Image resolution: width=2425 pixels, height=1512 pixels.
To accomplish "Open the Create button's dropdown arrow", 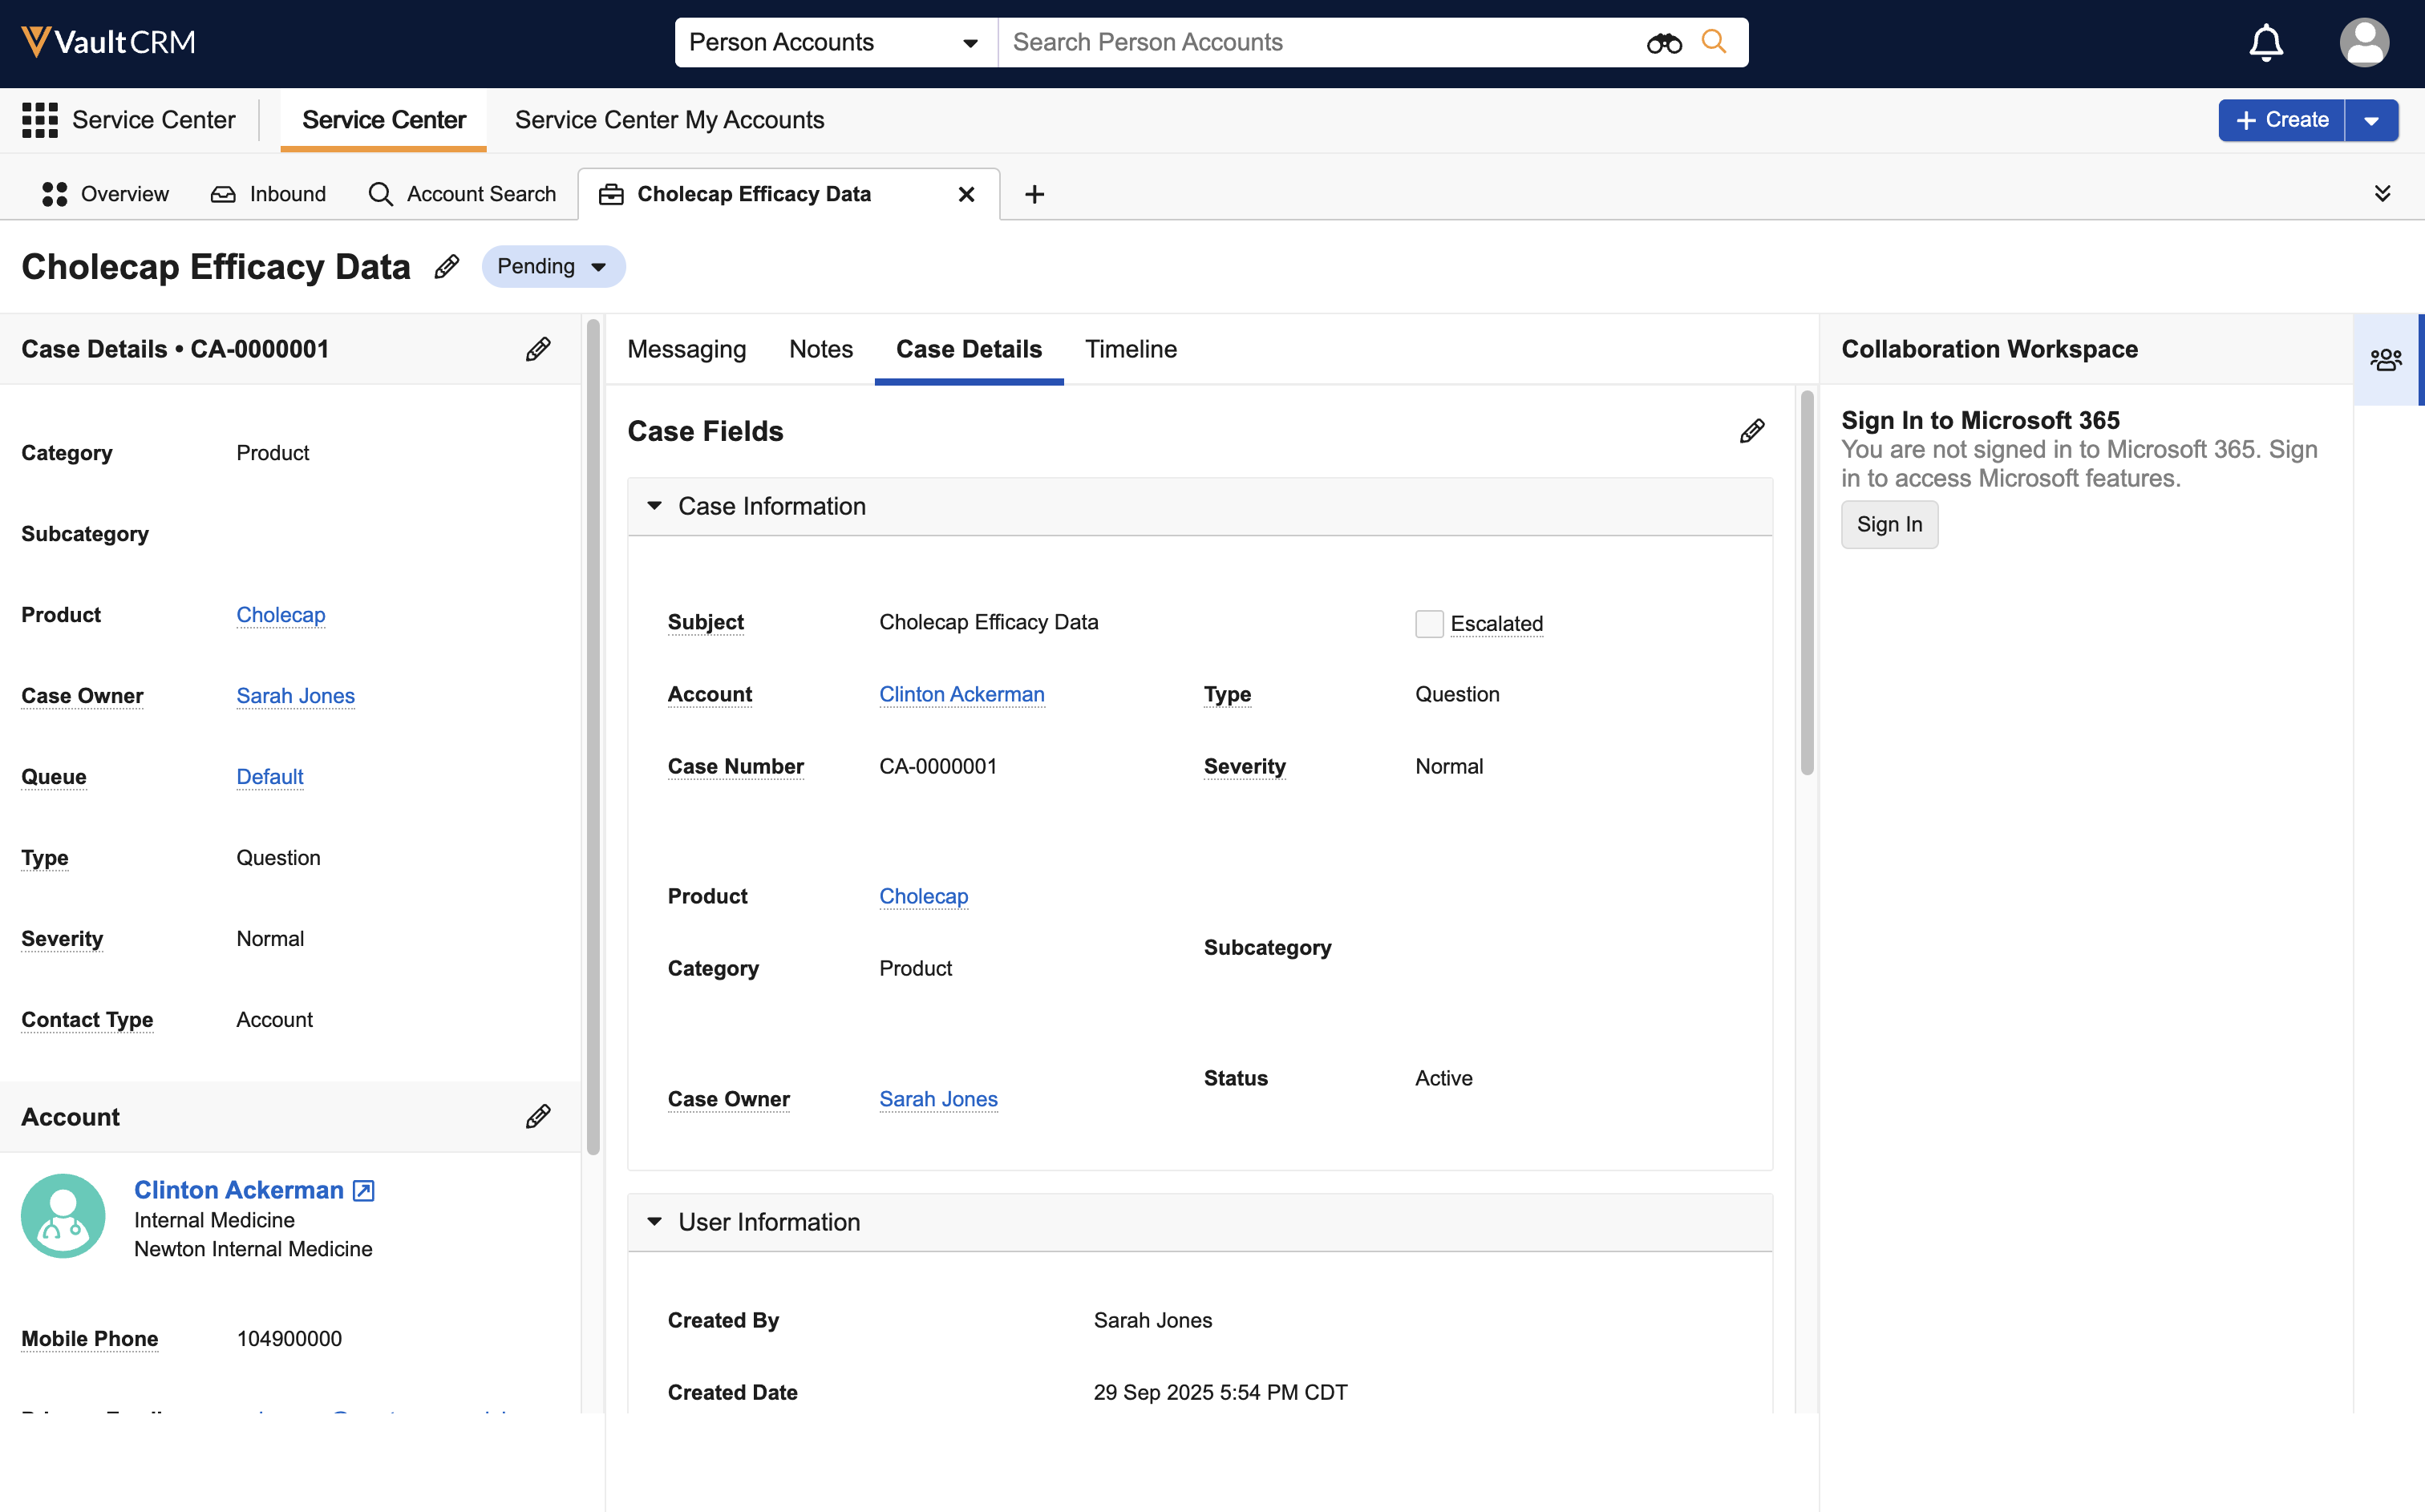I will (x=2371, y=120).
